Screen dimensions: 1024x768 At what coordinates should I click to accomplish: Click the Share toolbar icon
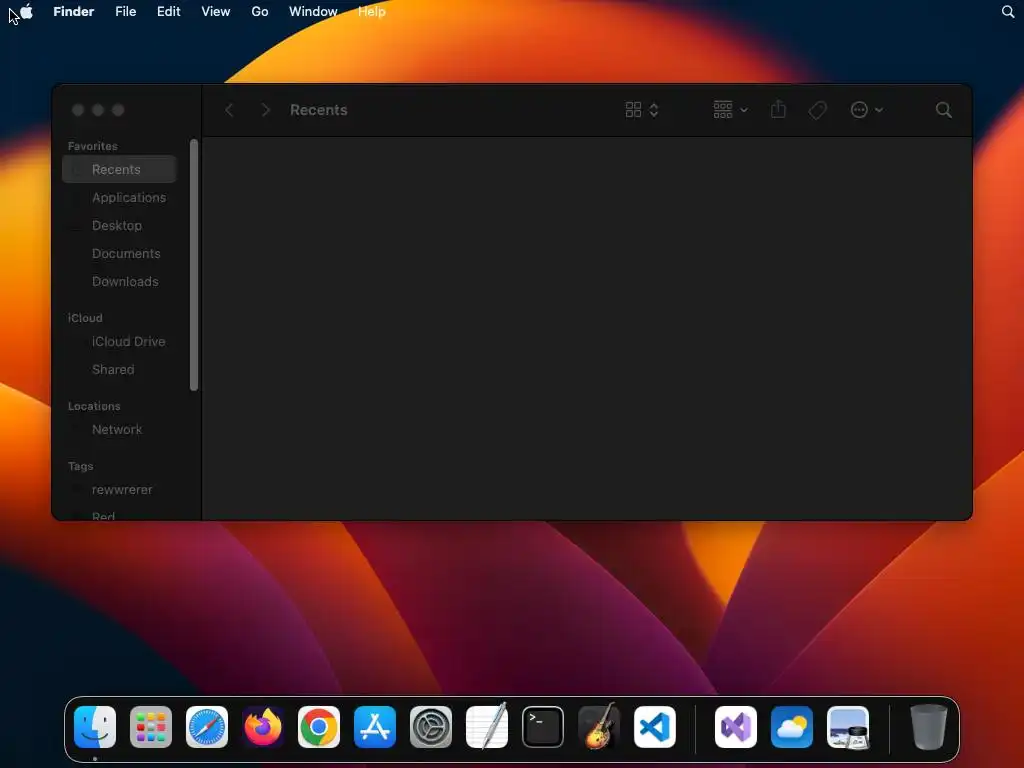[778, 109]
